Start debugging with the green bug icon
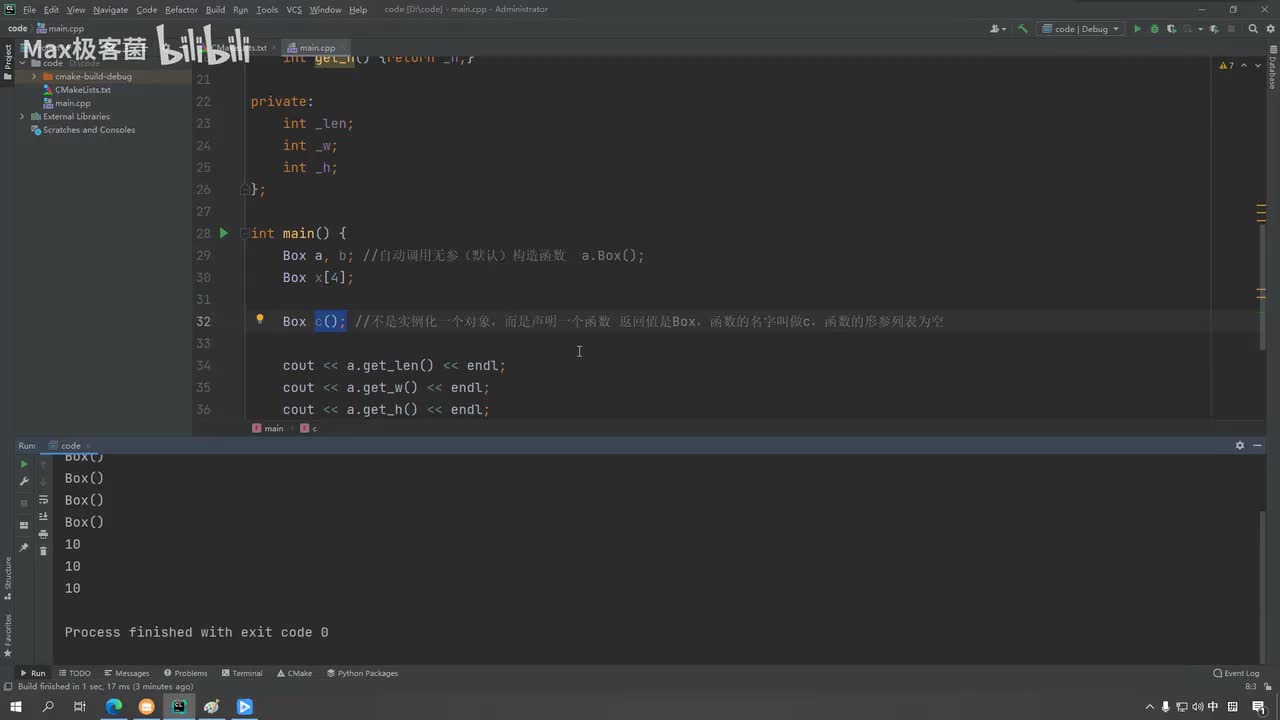The height and width of the screenshot is (720, 1280). coord(1154,29)
